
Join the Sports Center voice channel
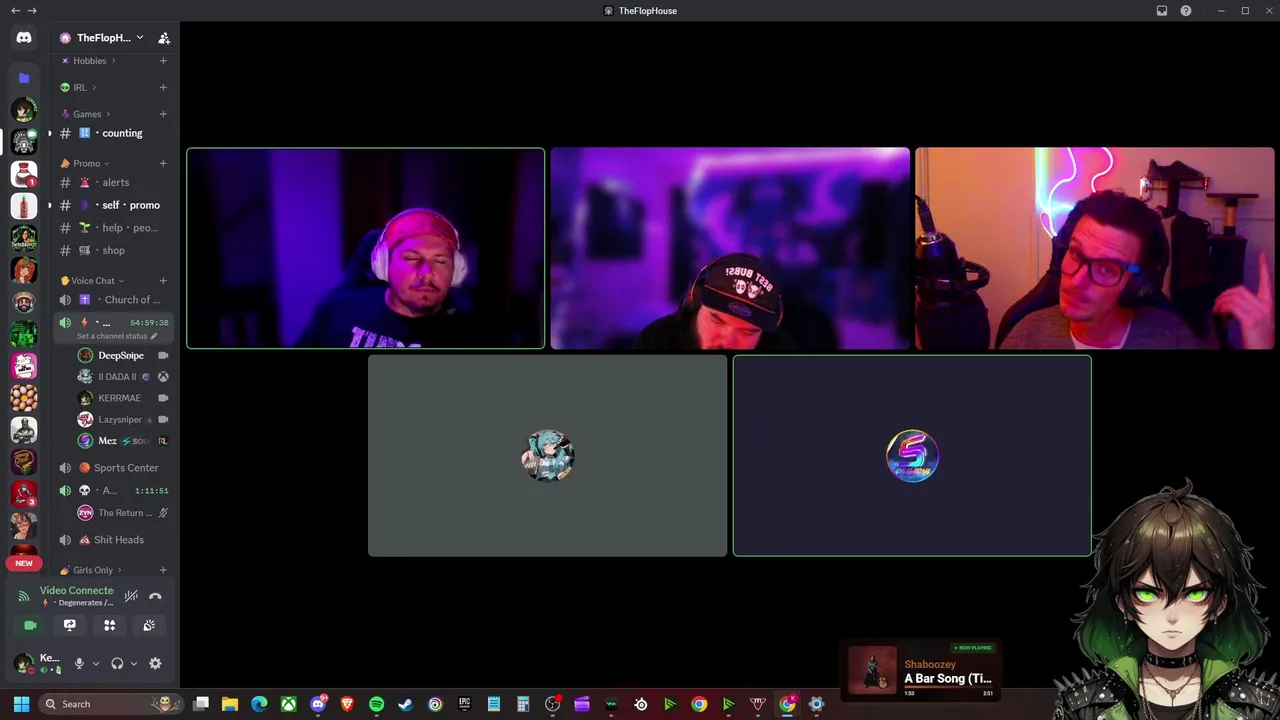click(x=113, y=468)
